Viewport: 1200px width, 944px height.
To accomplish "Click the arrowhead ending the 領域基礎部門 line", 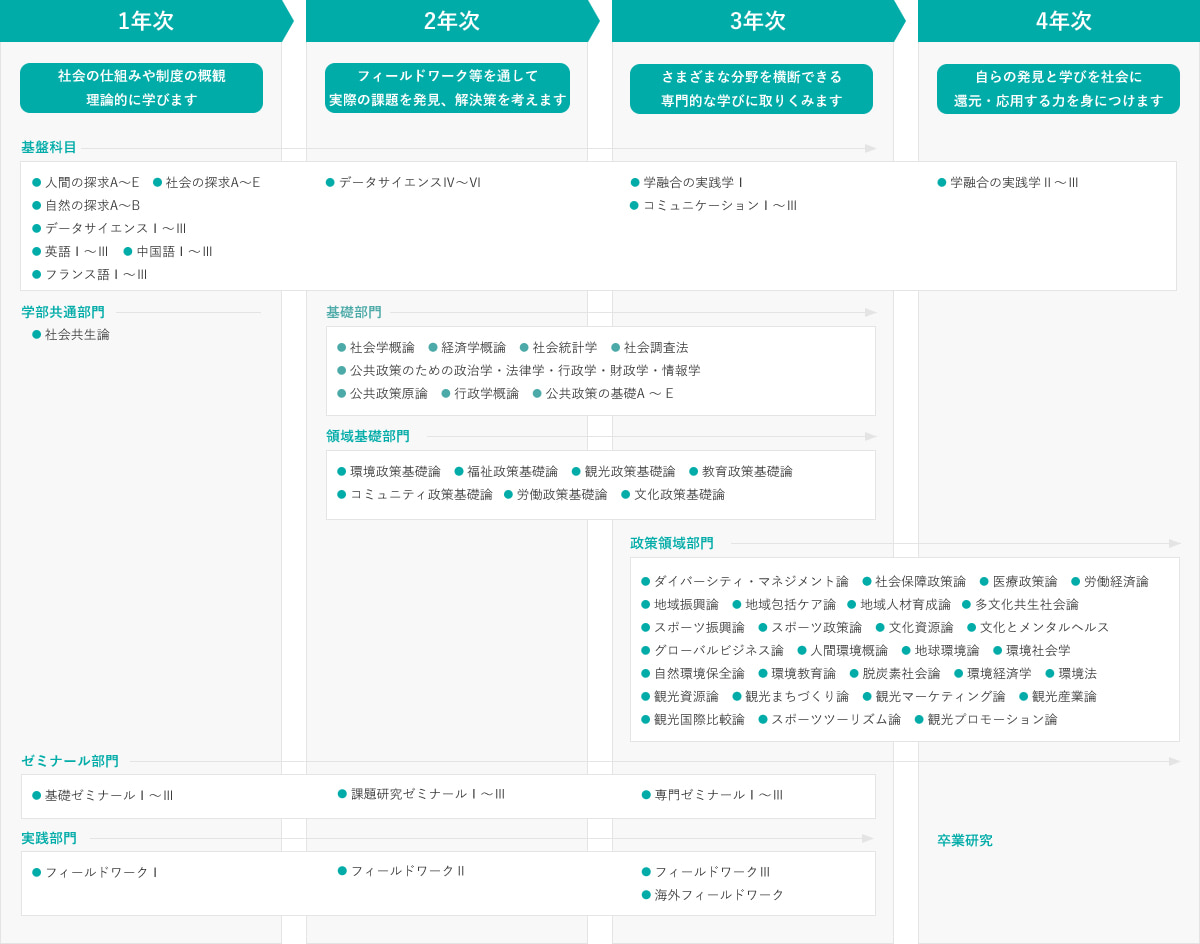I will click(870, 437).
